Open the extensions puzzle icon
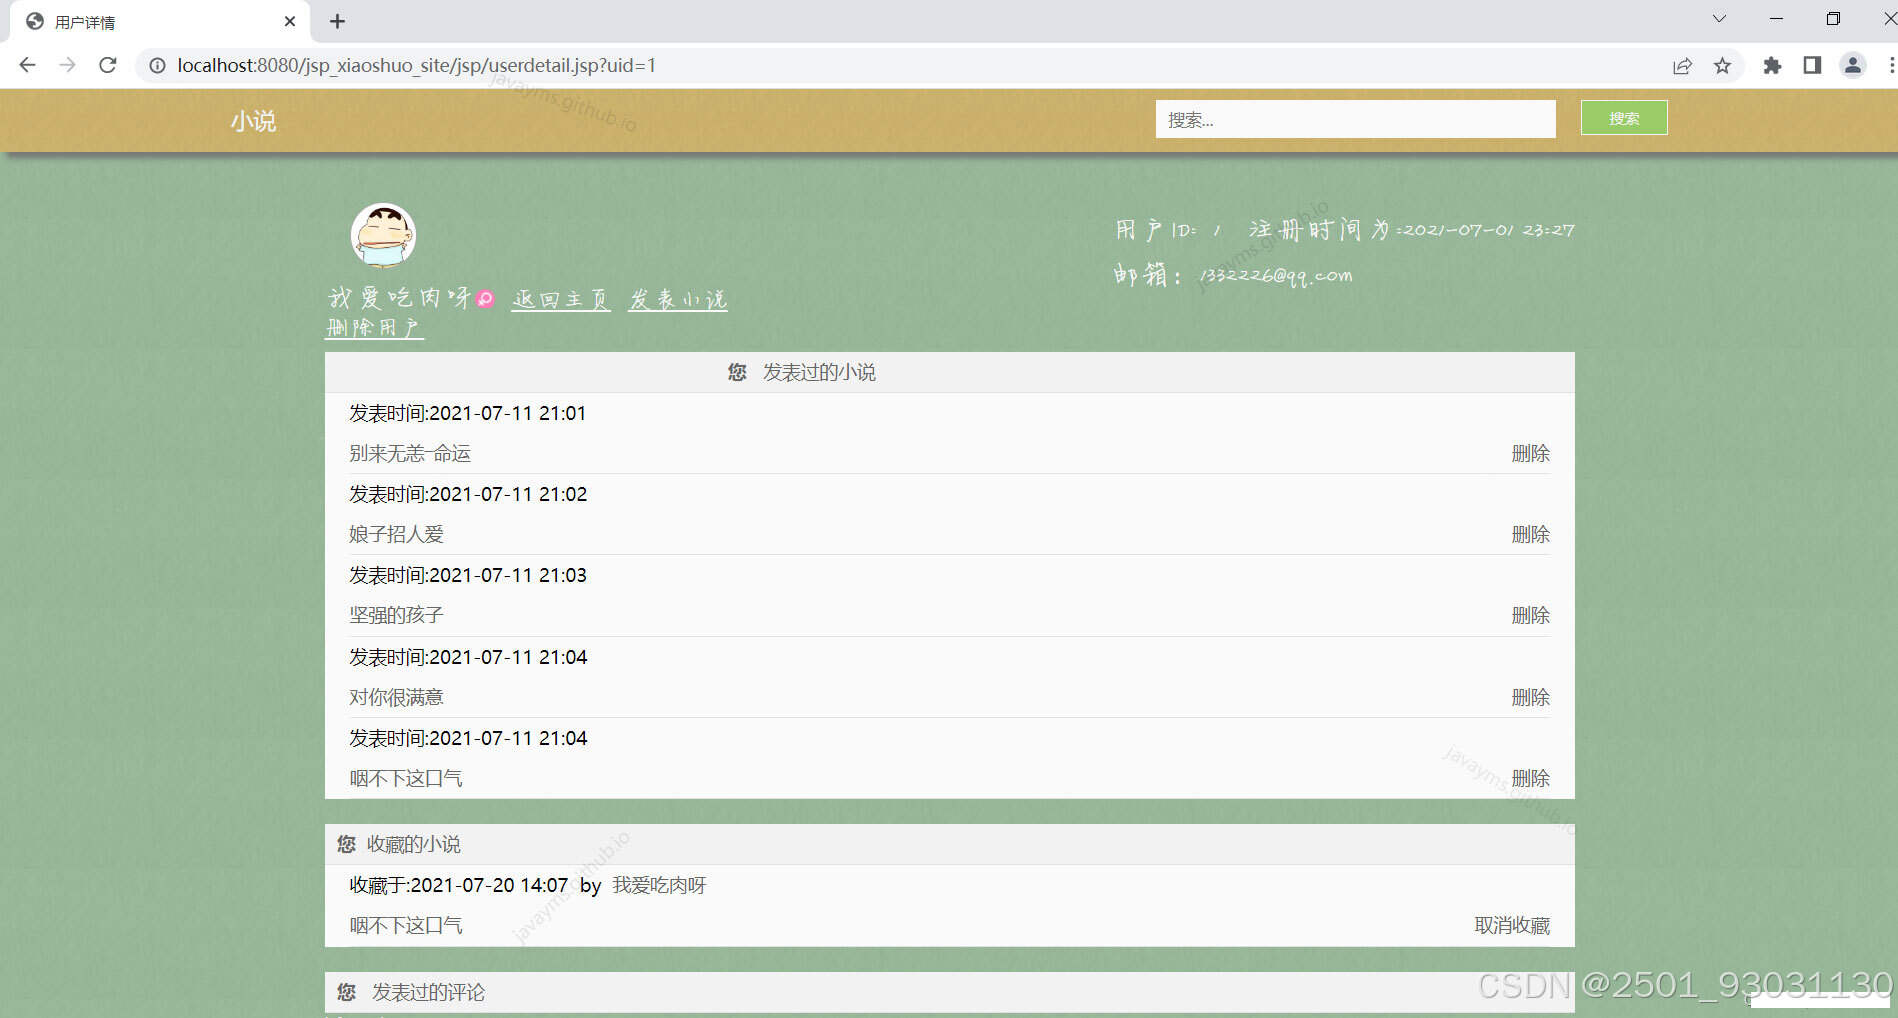1898x1018 pixels. [x=1772, y=65]
